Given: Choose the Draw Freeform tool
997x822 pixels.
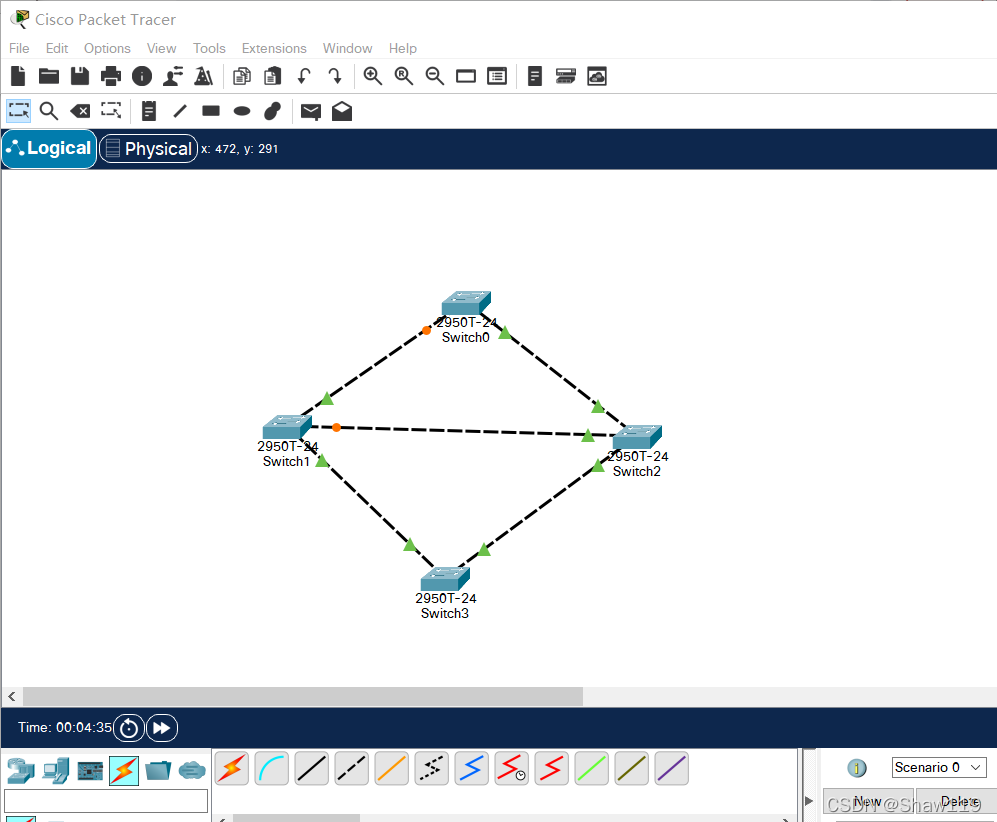Looking at the screenshot, I should 273,111.
